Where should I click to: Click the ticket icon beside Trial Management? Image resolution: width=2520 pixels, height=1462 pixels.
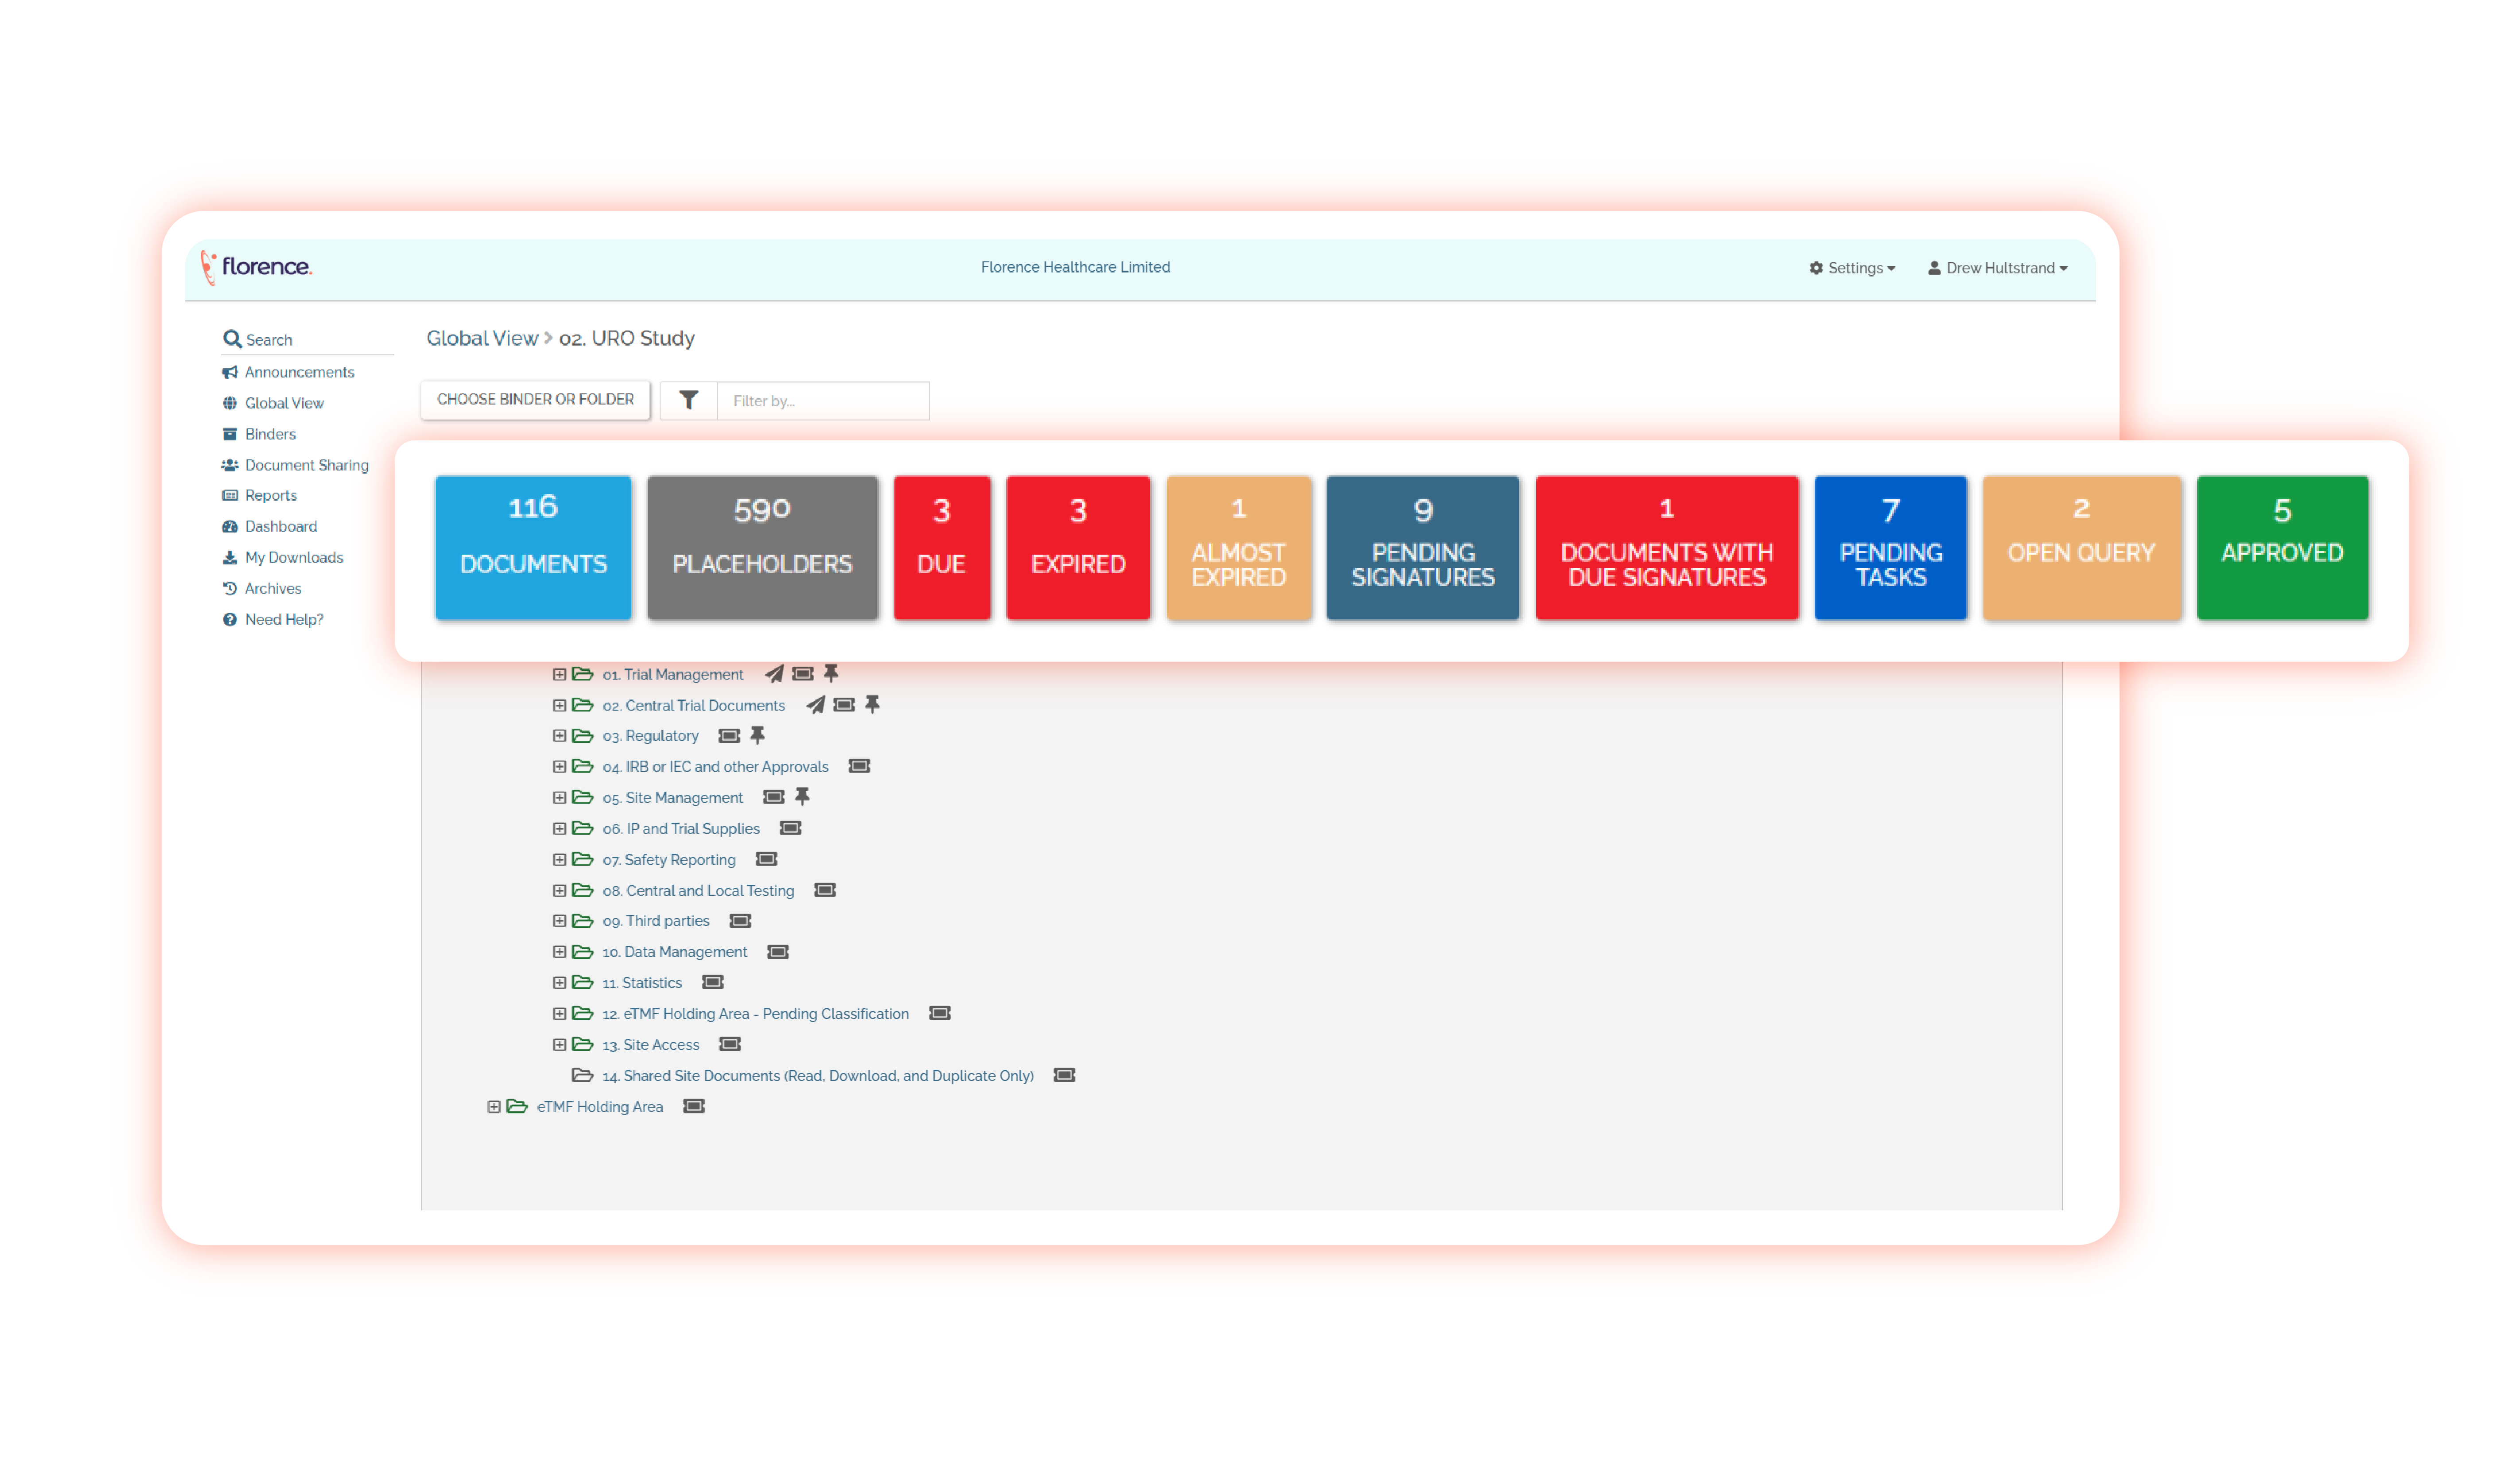tap(802, 674)
